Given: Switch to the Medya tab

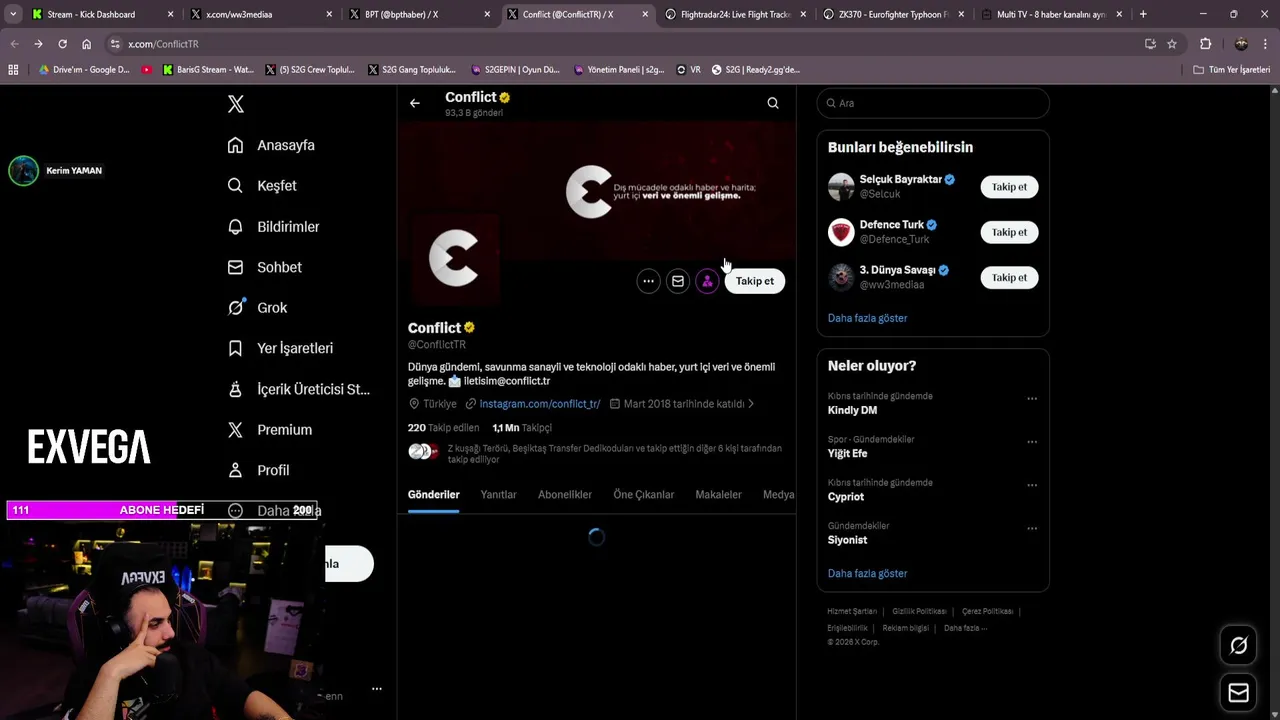Looking at the screenshot, I should pos(778,495).
